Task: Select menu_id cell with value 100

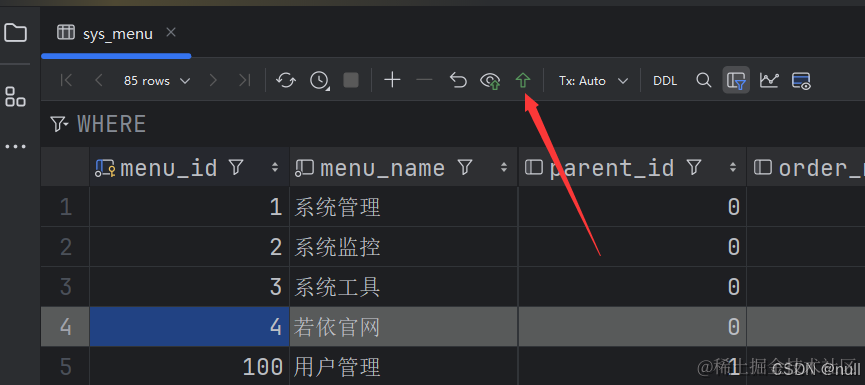Action: pyautogui.click(x=189, y=366)
